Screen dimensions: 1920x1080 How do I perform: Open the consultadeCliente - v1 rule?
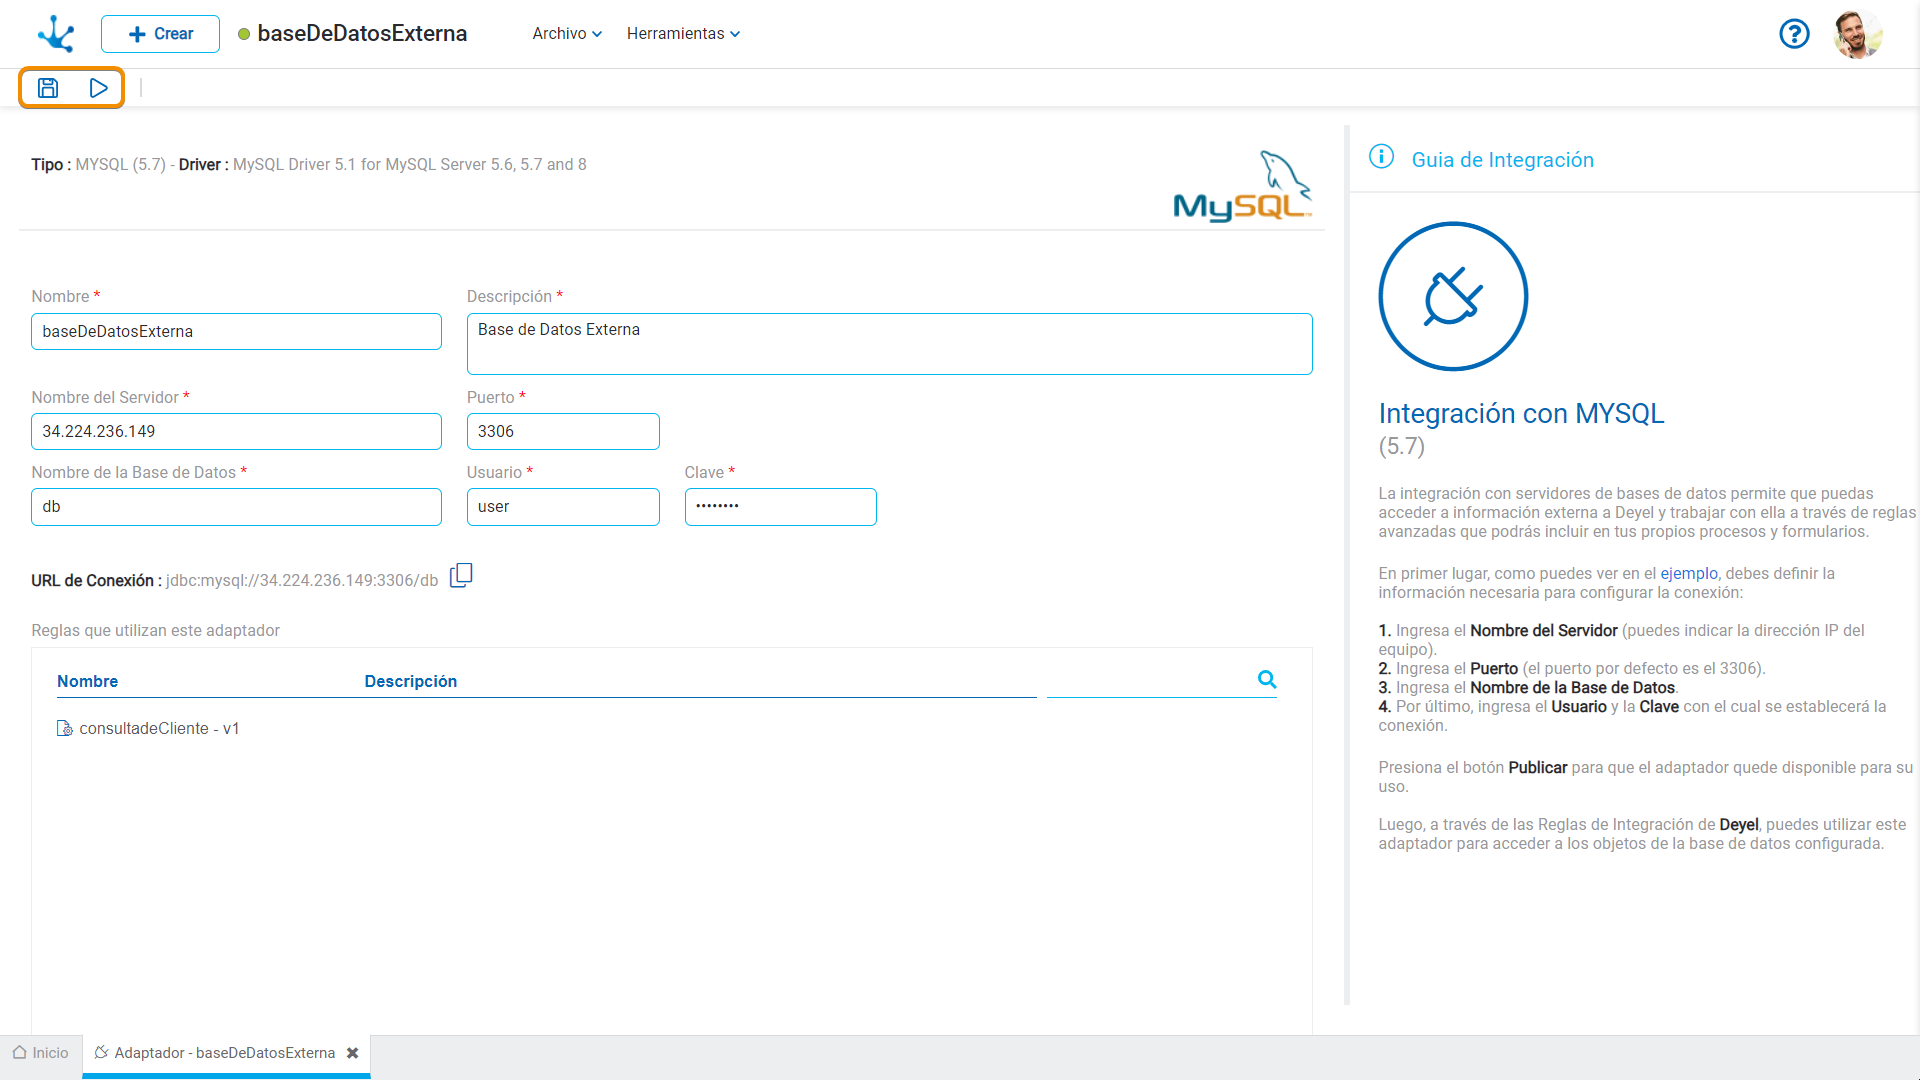(159, 729)
